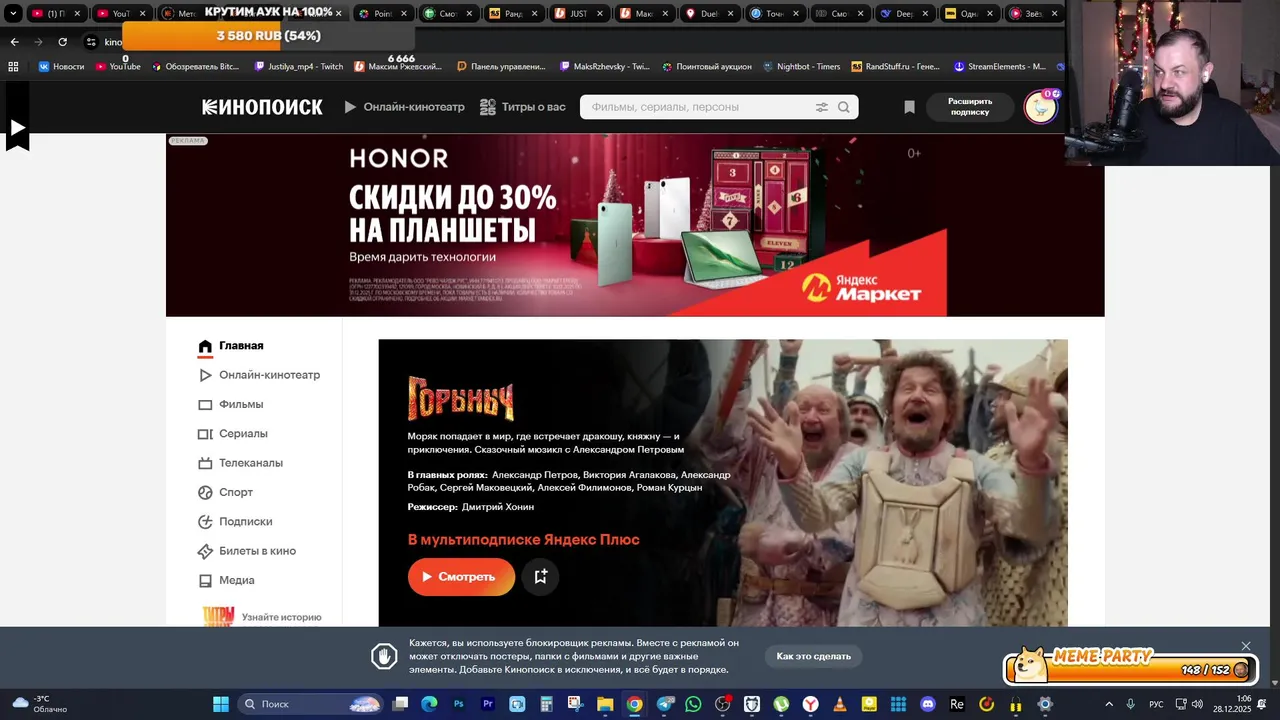This screenshot has height=720, width=1280.
Task: Open the StreamElements bookmark
Action: pyautogui.click(x=999, y=66)
